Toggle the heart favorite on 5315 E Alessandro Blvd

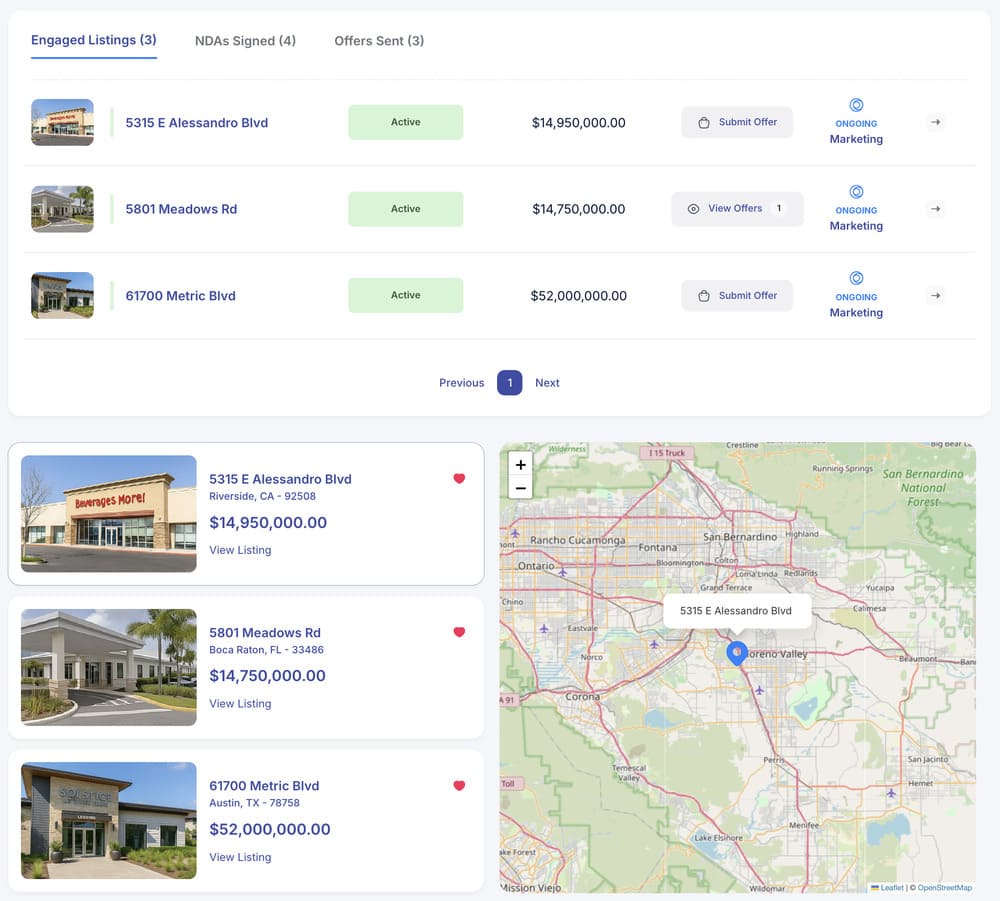pos(459,479)
